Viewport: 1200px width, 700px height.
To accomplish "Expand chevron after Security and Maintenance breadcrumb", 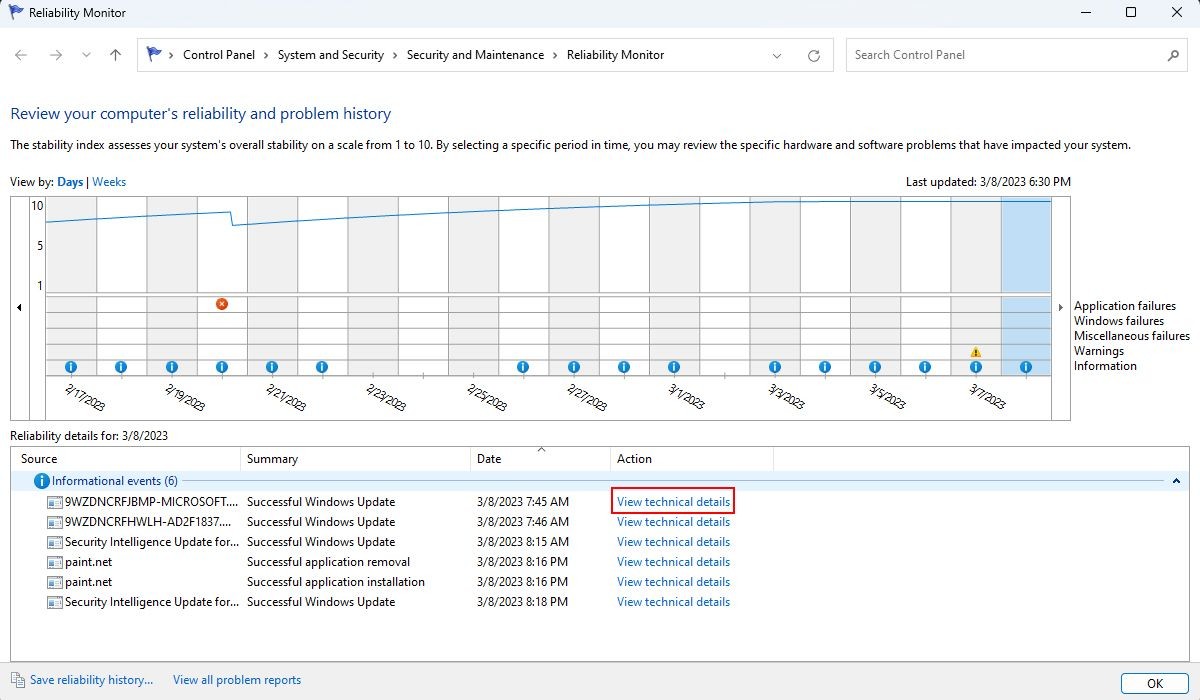I will pos(556,56).
